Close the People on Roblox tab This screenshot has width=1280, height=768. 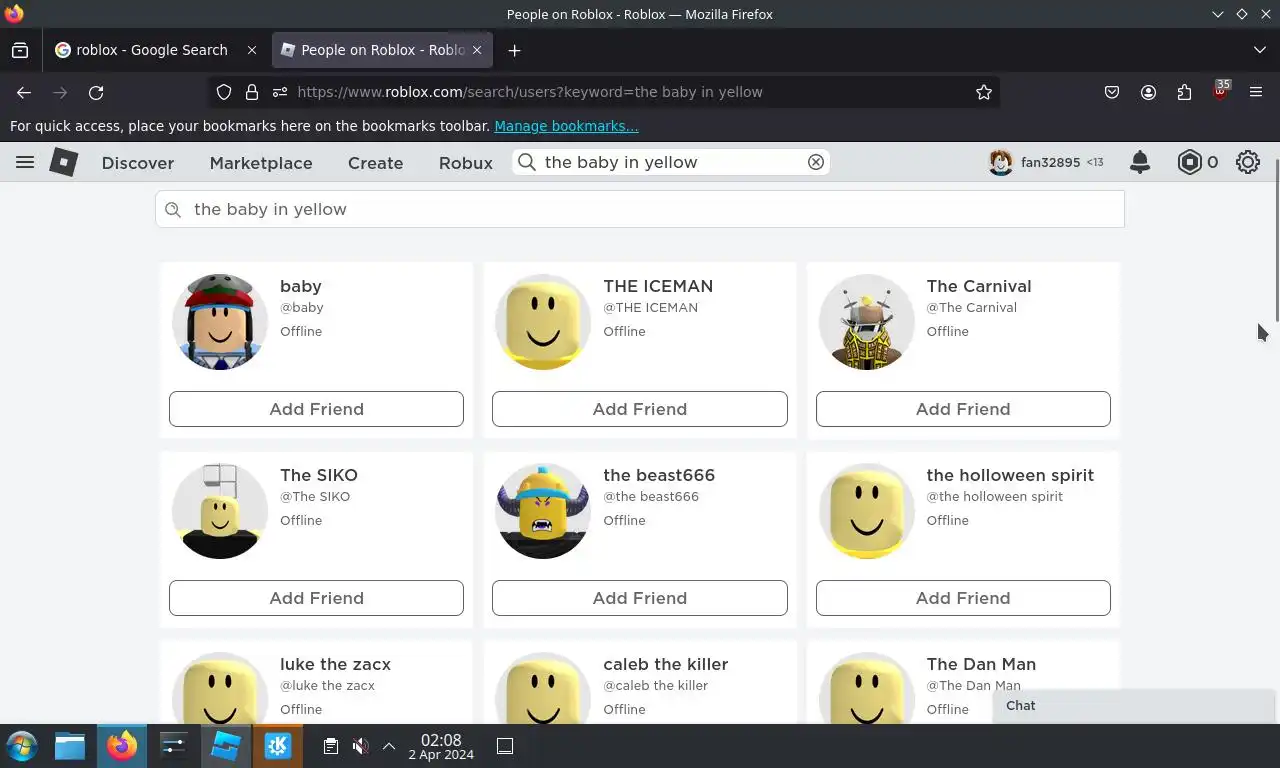coord(477,50)
